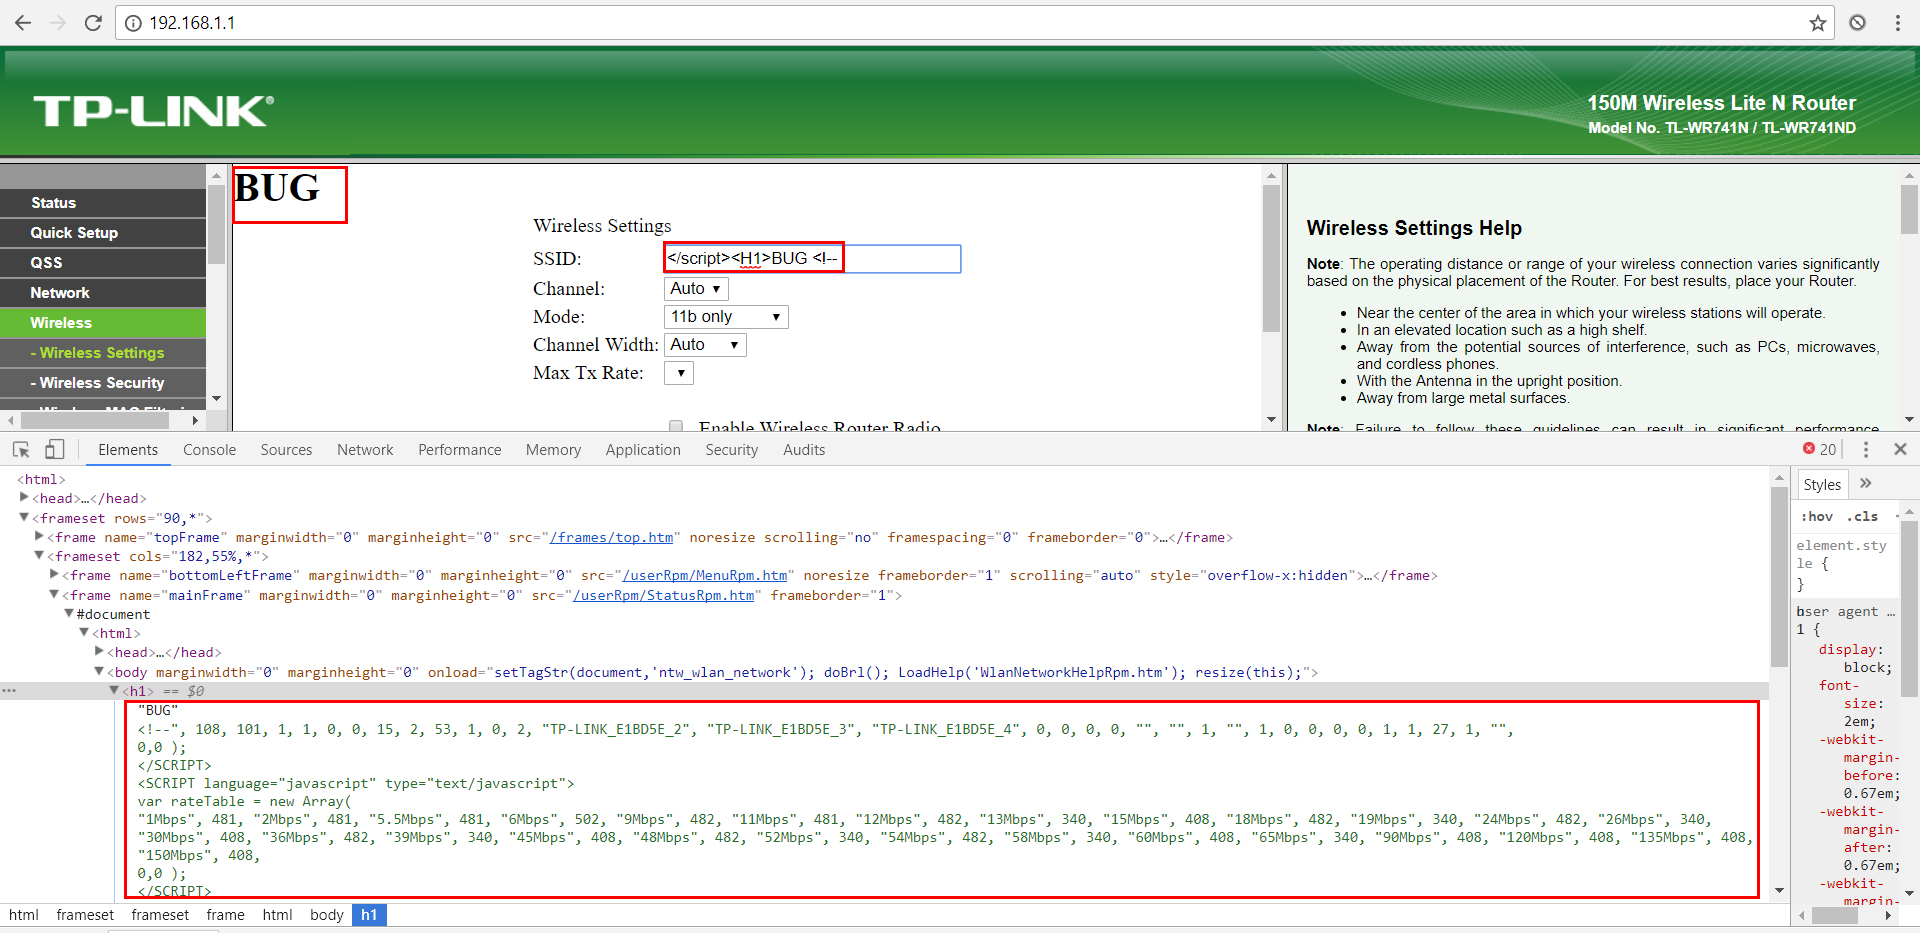This screenshot has height=933, width=1920.
Task: Collapse frameset rows="90,*" node
Action: 24,518
